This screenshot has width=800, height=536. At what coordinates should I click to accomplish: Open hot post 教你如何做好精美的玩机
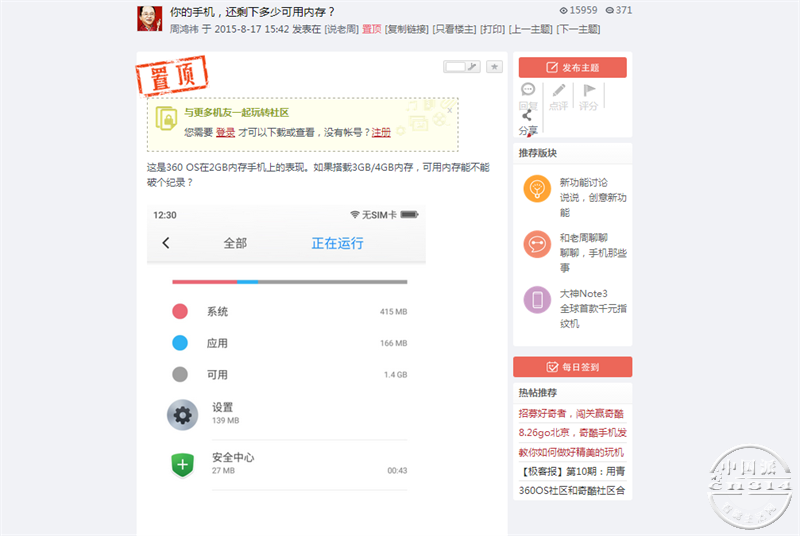[x=571, y=452]
